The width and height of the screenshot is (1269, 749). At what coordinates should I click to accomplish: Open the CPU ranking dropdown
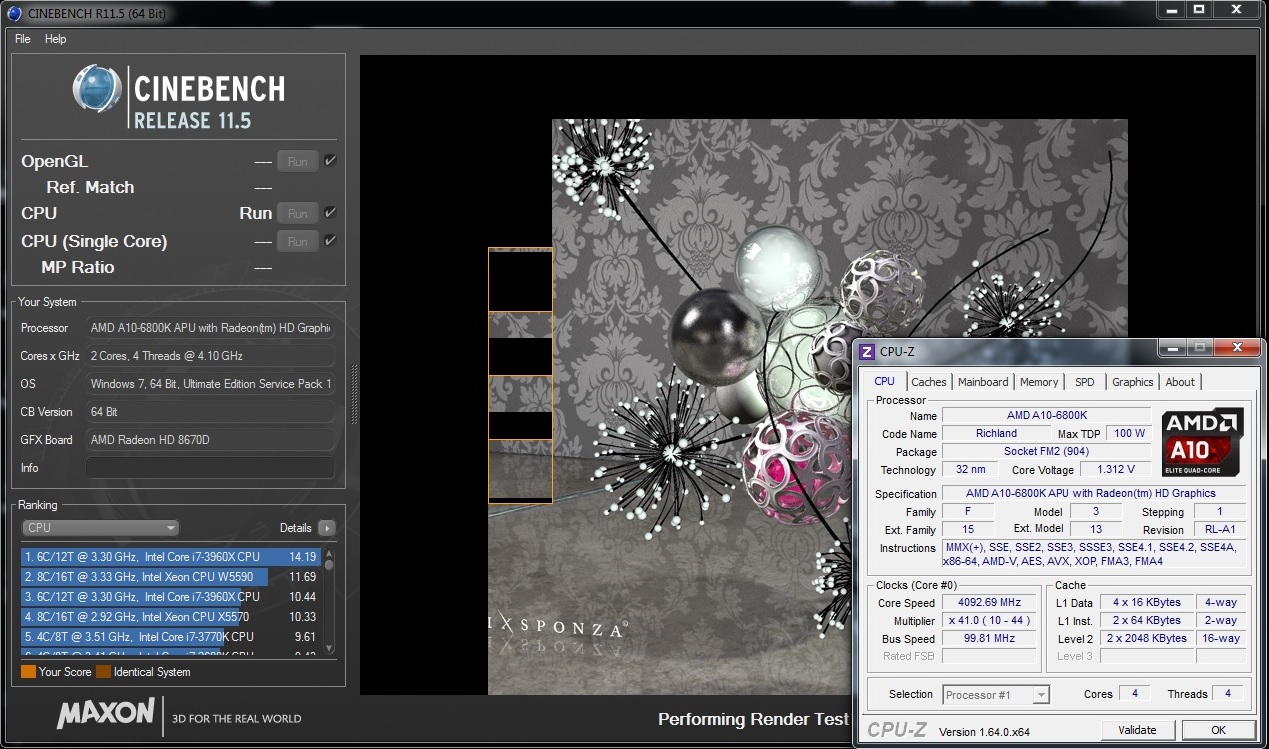pos(100,528)
